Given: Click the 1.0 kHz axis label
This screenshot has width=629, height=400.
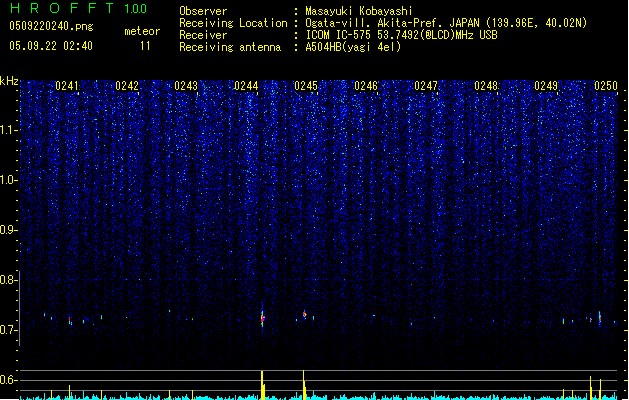Looking at the screenshot, I should [8, 180].
